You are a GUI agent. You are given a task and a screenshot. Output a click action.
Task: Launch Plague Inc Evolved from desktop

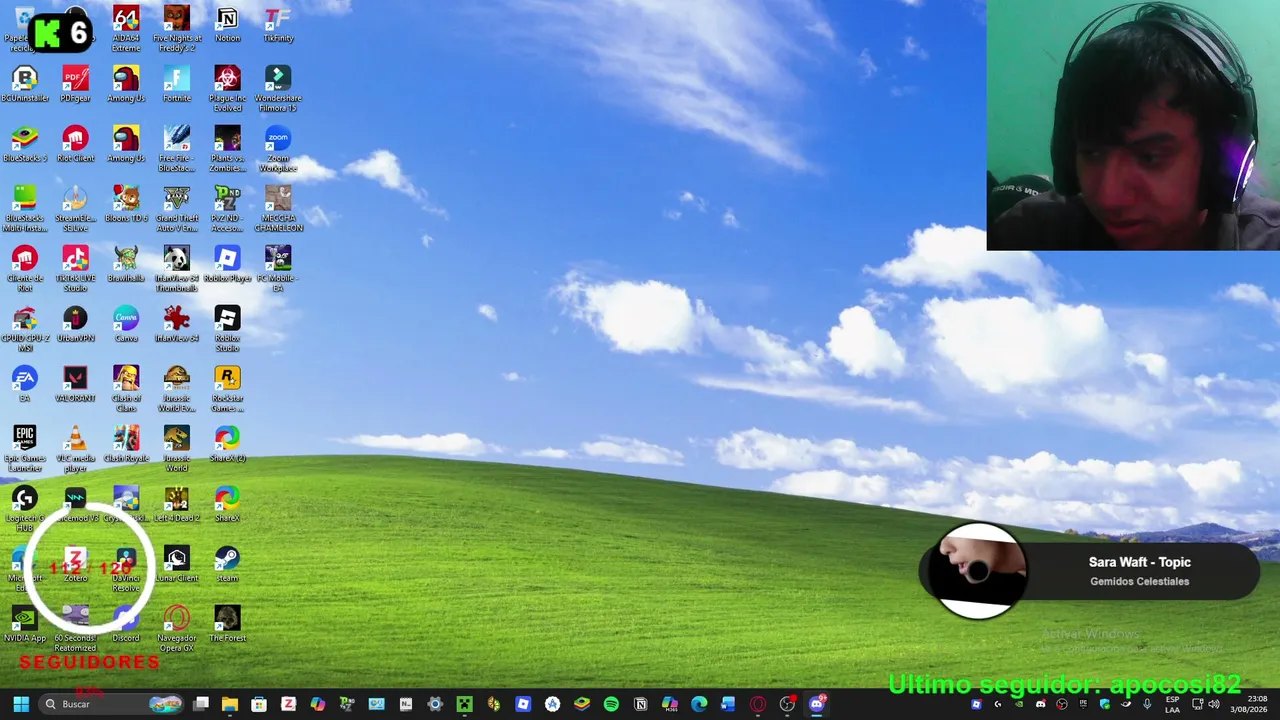227,89
